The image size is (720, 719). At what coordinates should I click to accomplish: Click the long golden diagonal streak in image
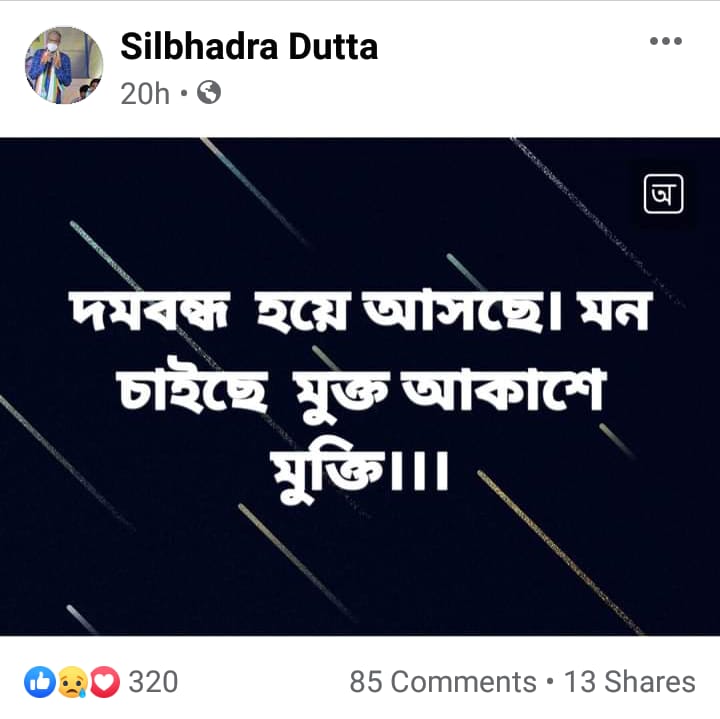[560, 552]
